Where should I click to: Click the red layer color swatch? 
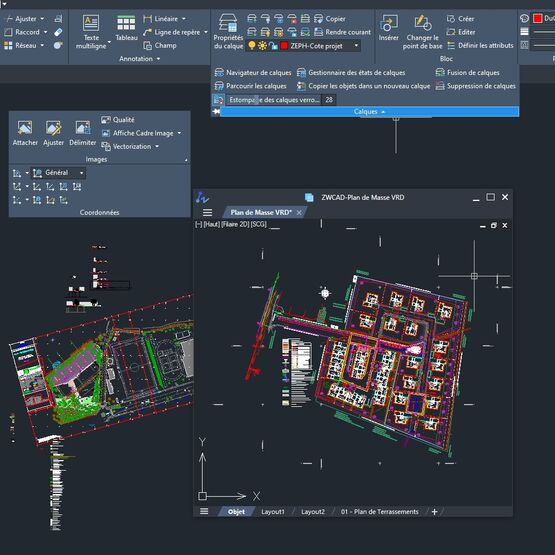[284, 46]
